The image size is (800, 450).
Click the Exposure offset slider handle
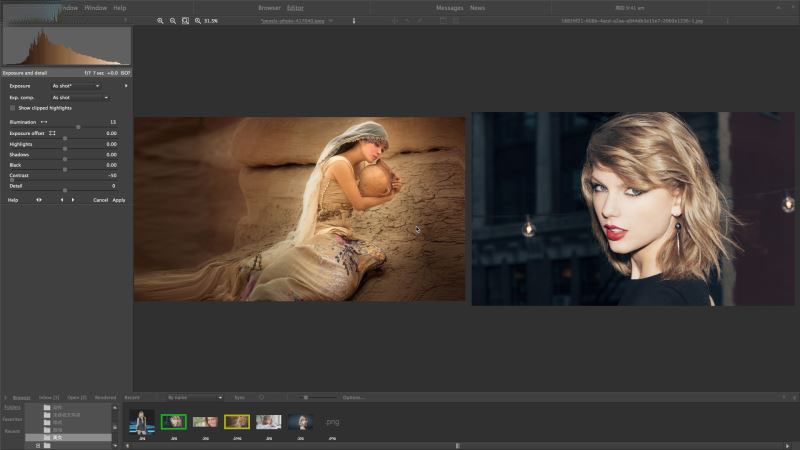pyautogui.click(x=65, y=138)
